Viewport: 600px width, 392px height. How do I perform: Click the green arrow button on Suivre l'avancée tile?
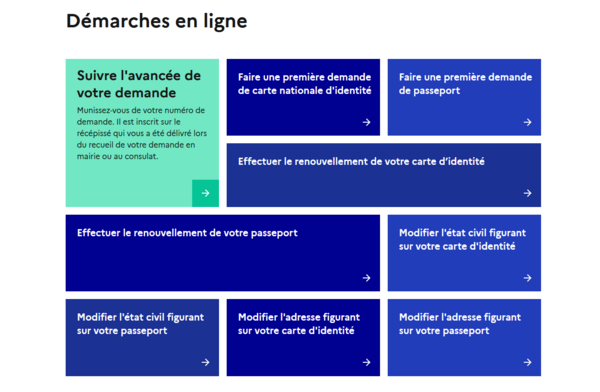tap(205, 193)
